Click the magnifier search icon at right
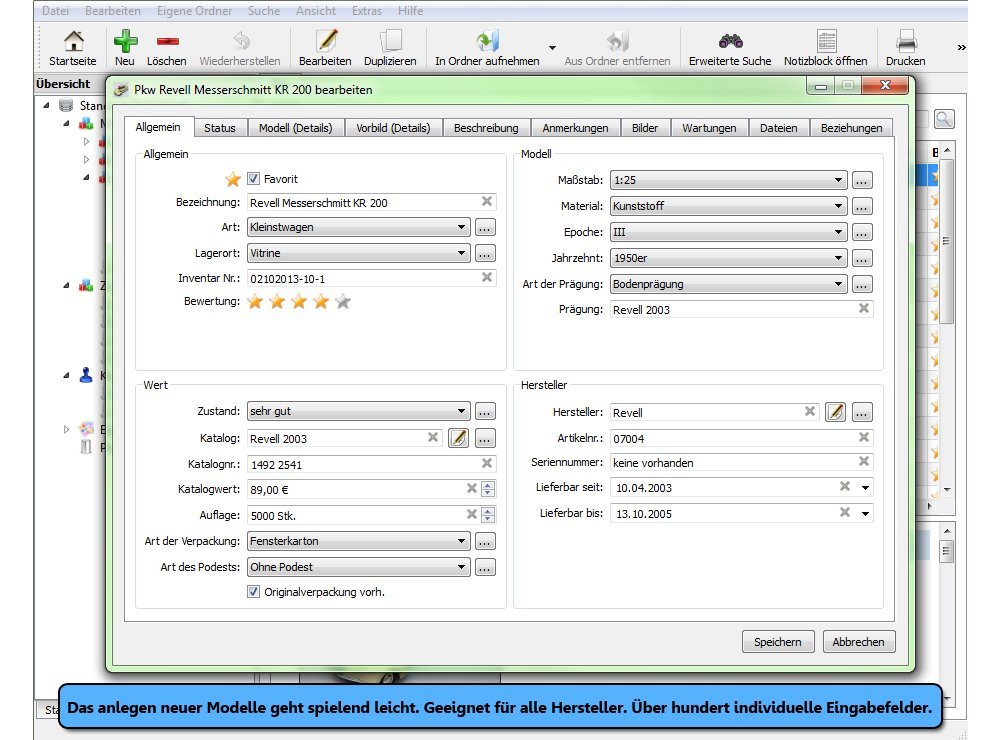1001x740 pixels. tap(944, 119)
